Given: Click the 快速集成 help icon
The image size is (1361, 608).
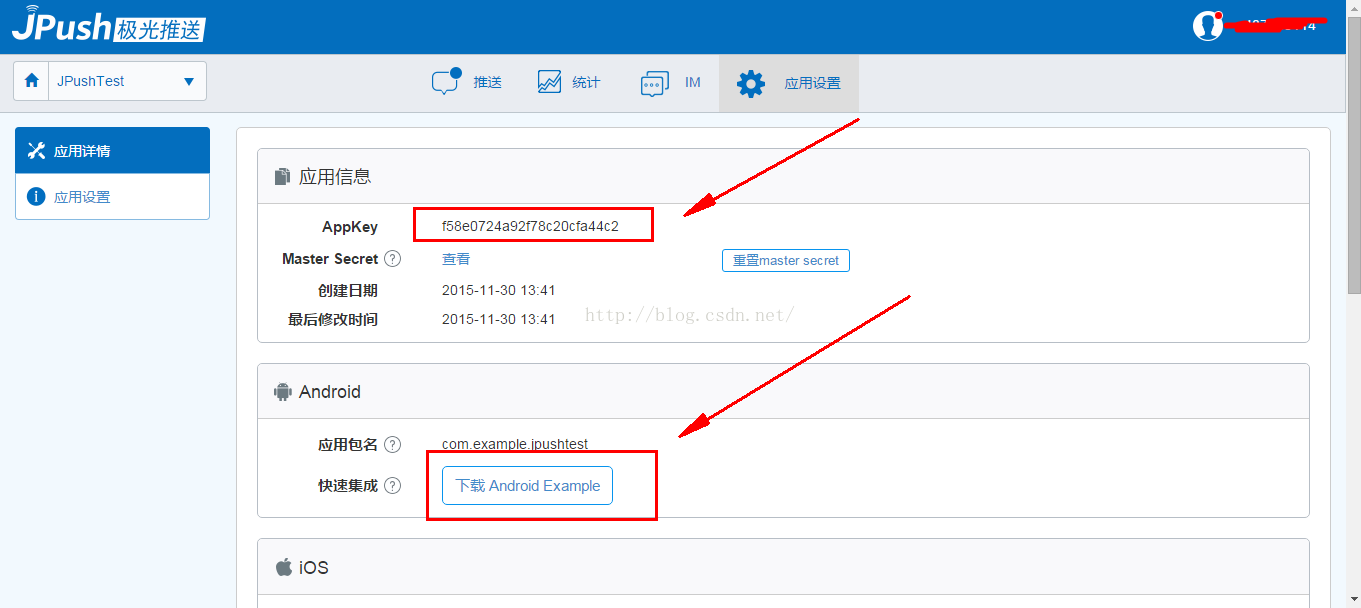Looking at the screenshot, I should pos(393,485).
